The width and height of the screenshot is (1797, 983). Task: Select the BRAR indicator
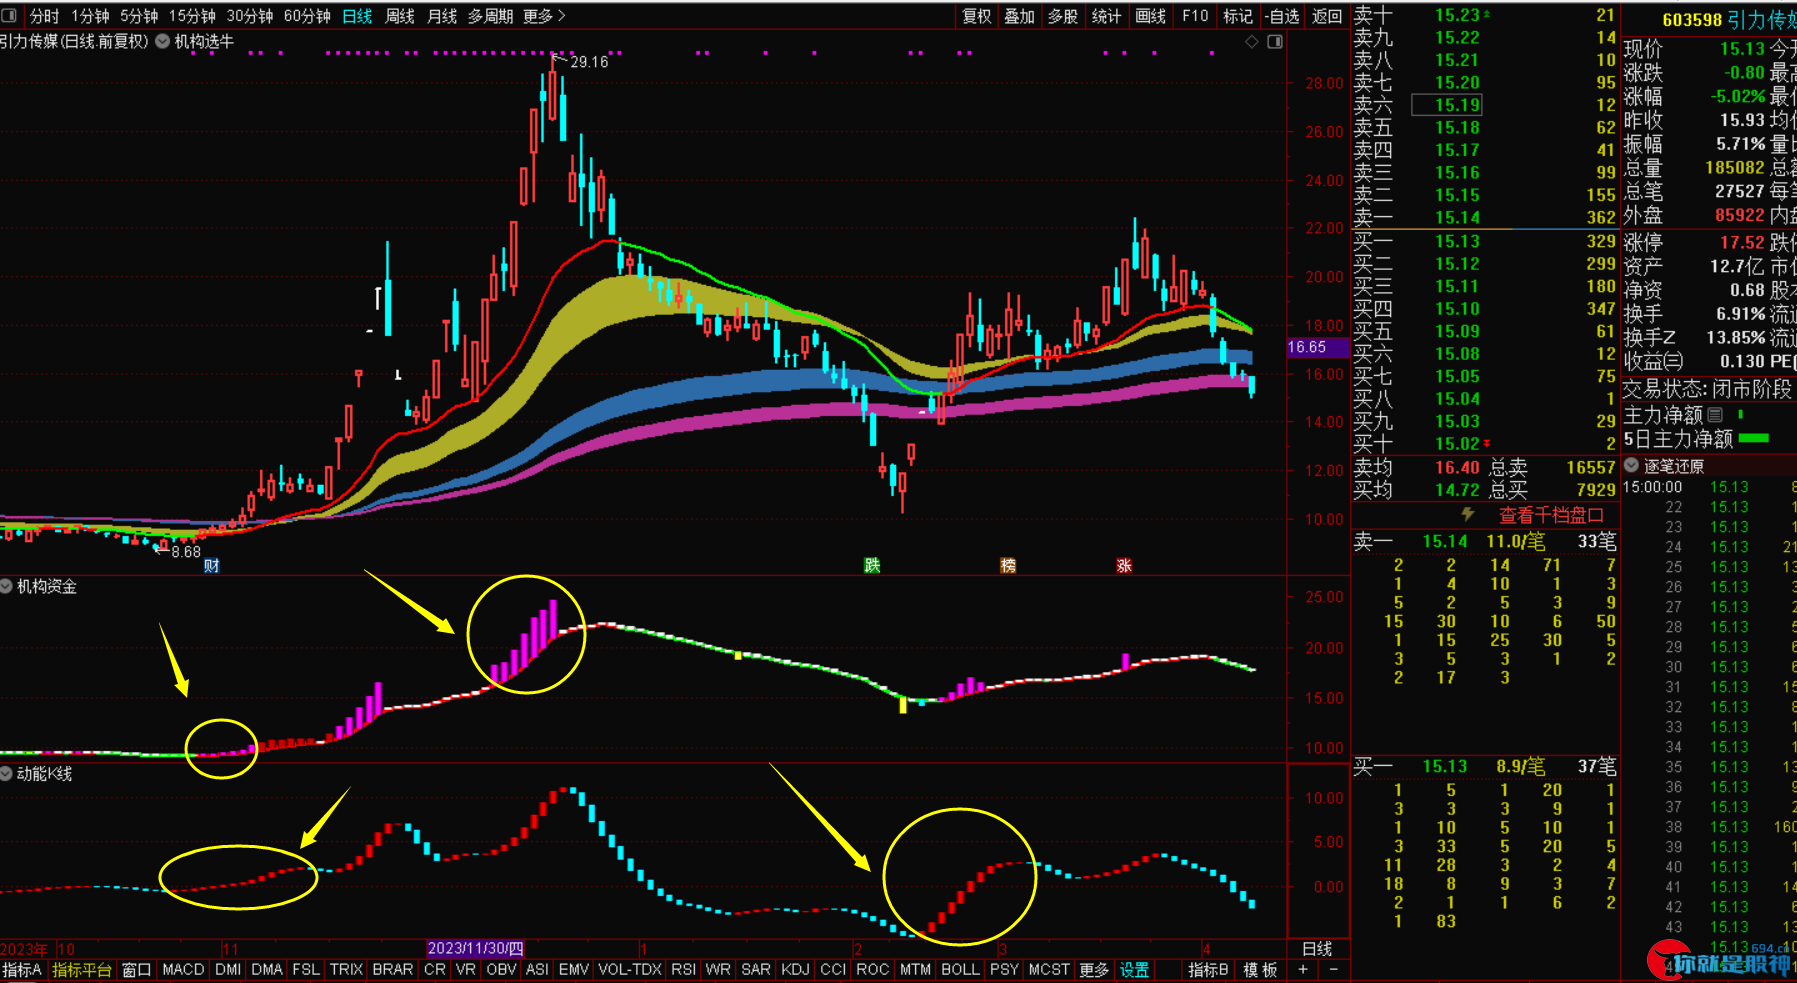click(392, 969)
